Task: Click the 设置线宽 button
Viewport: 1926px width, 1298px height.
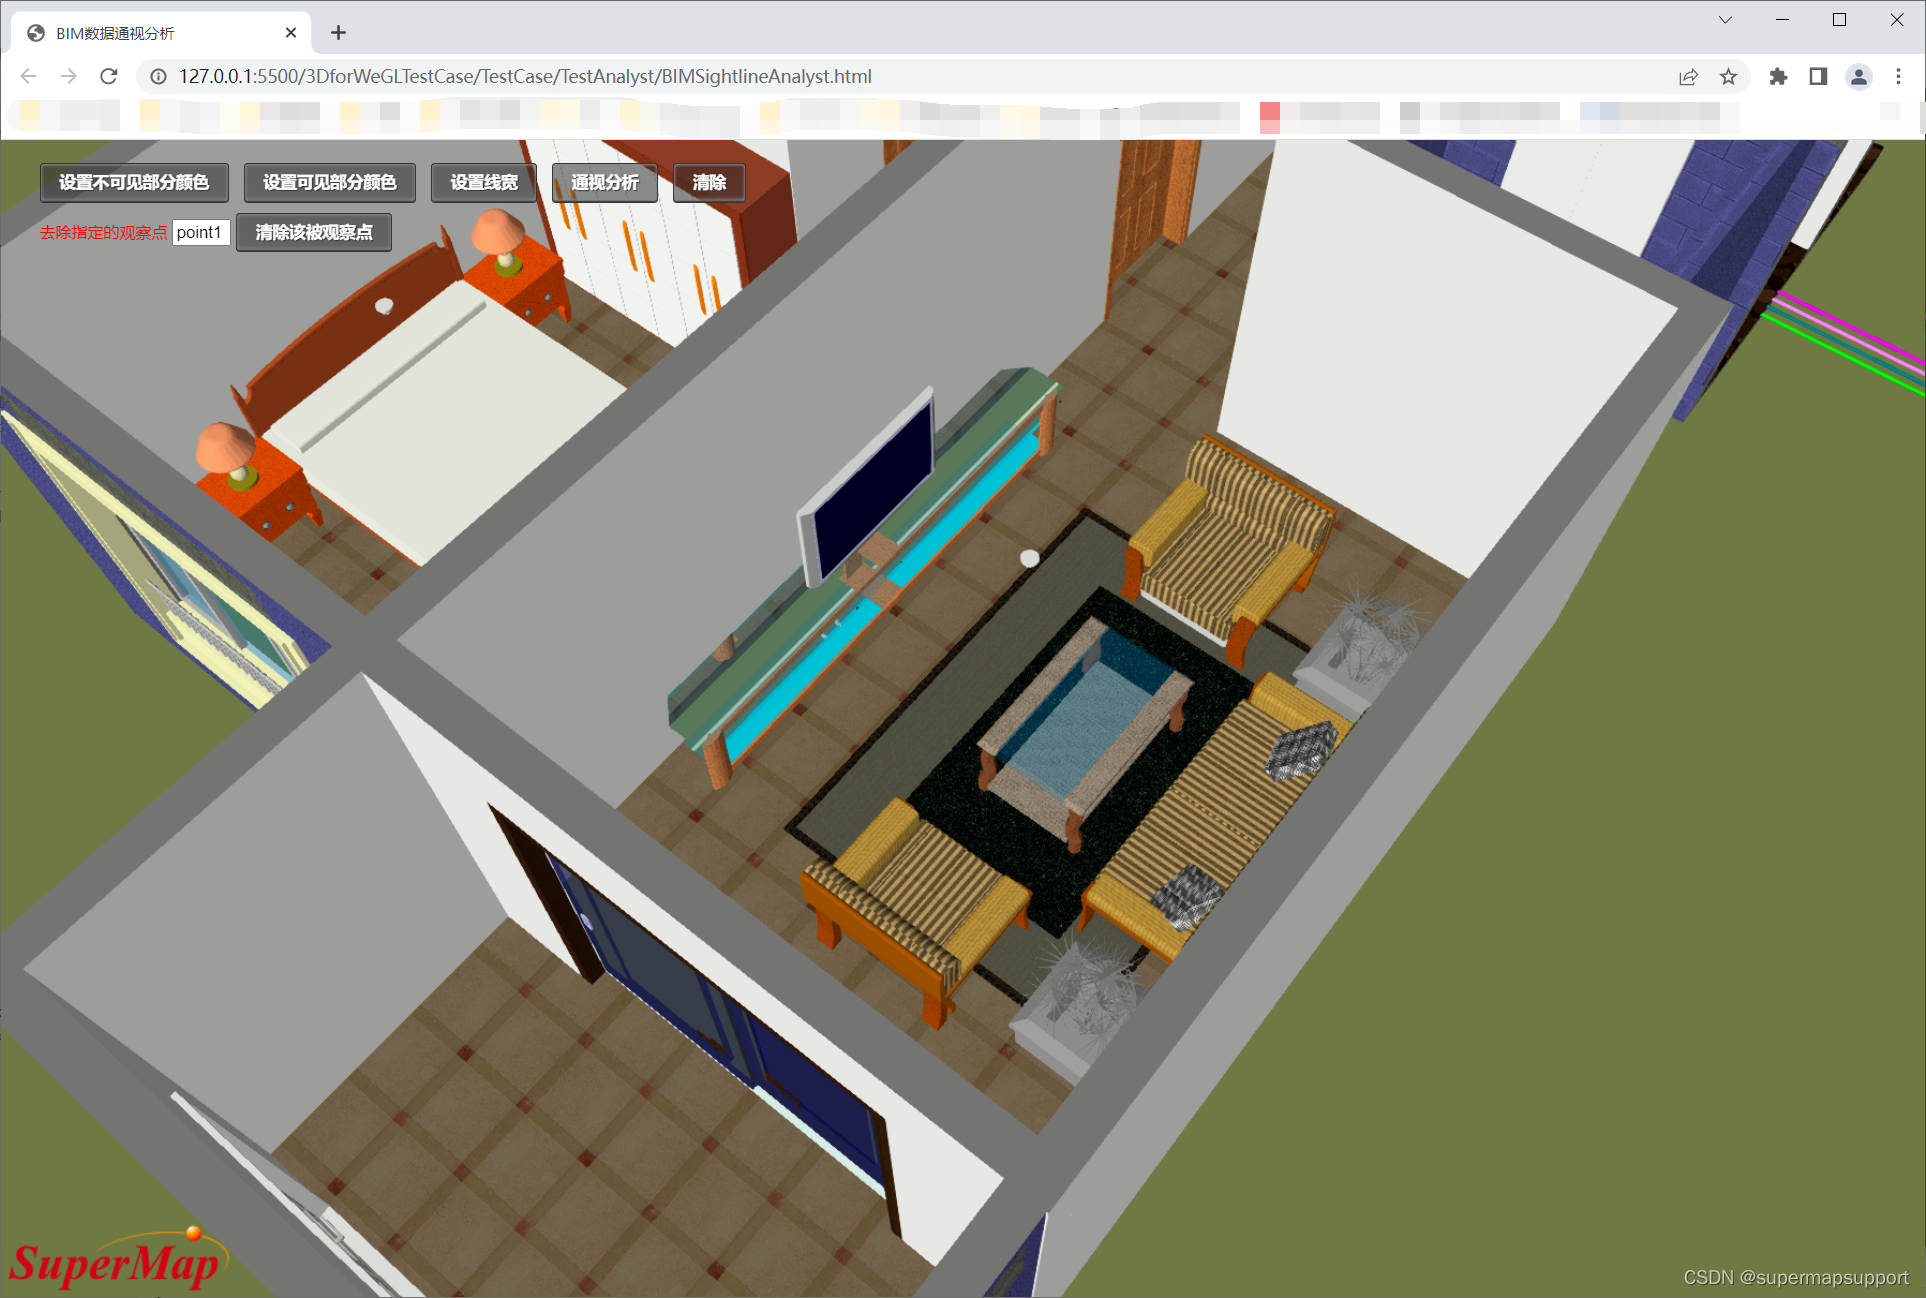Action: pyautogui.click(x=484, y=183)
